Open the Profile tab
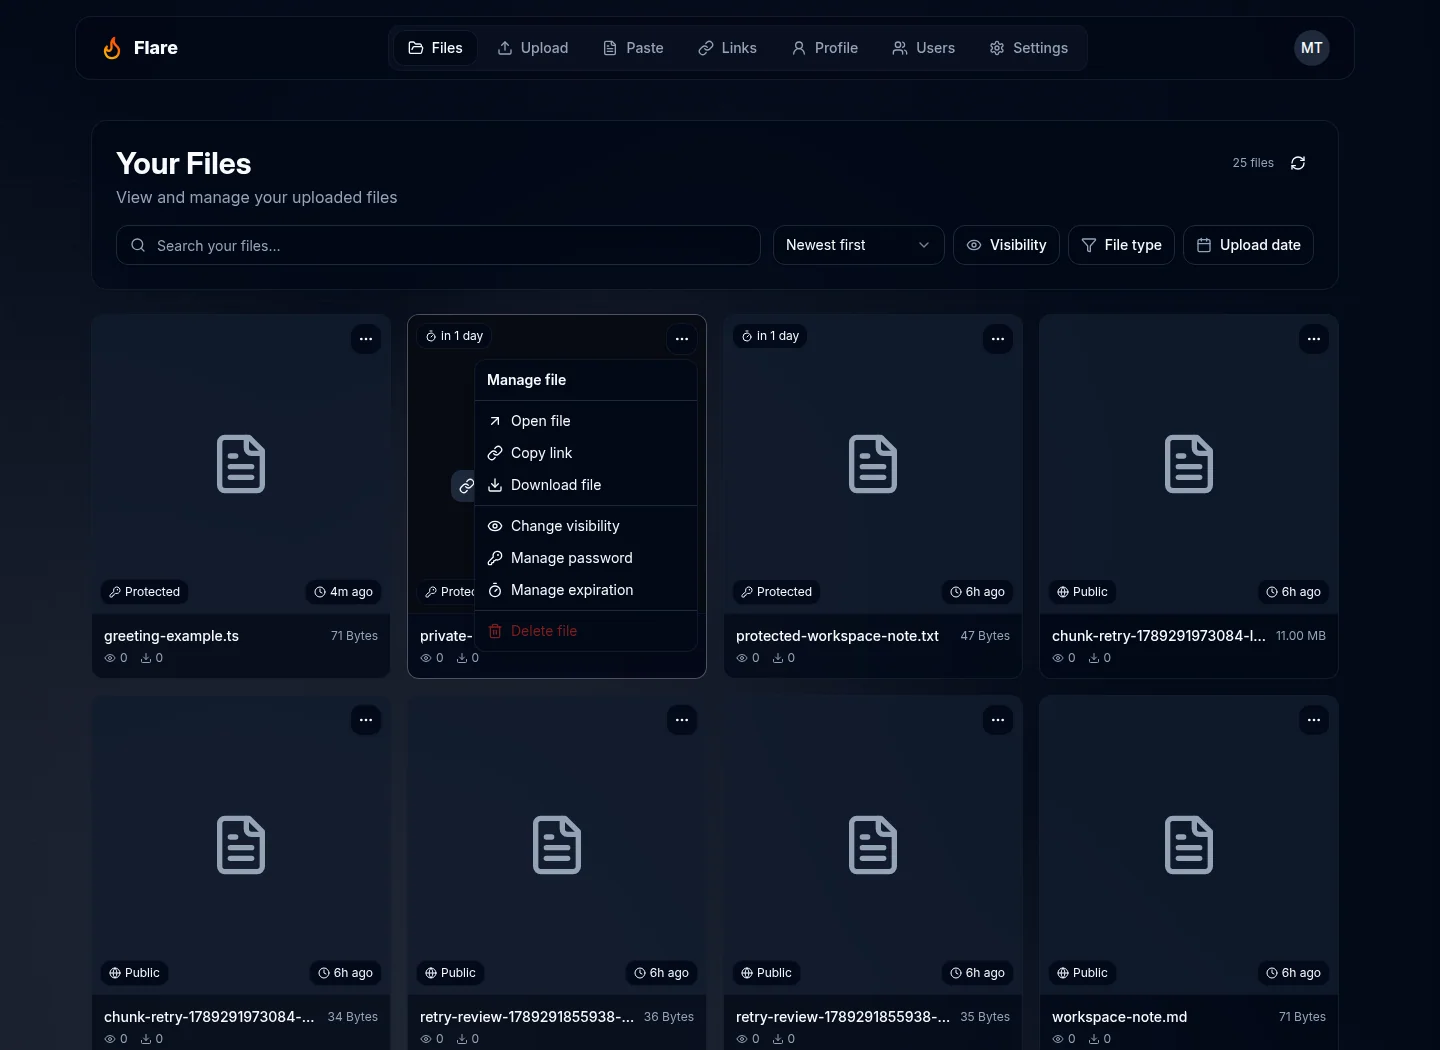This screenshot has height=1050, width=1440. point(825,48)
